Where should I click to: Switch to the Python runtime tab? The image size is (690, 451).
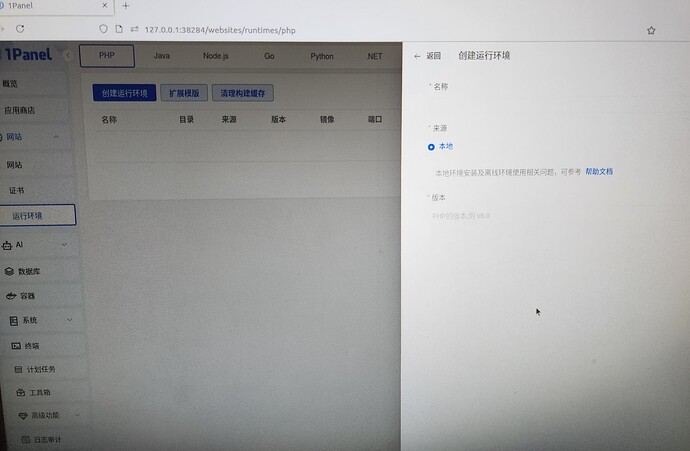click(x=321, y=56)
